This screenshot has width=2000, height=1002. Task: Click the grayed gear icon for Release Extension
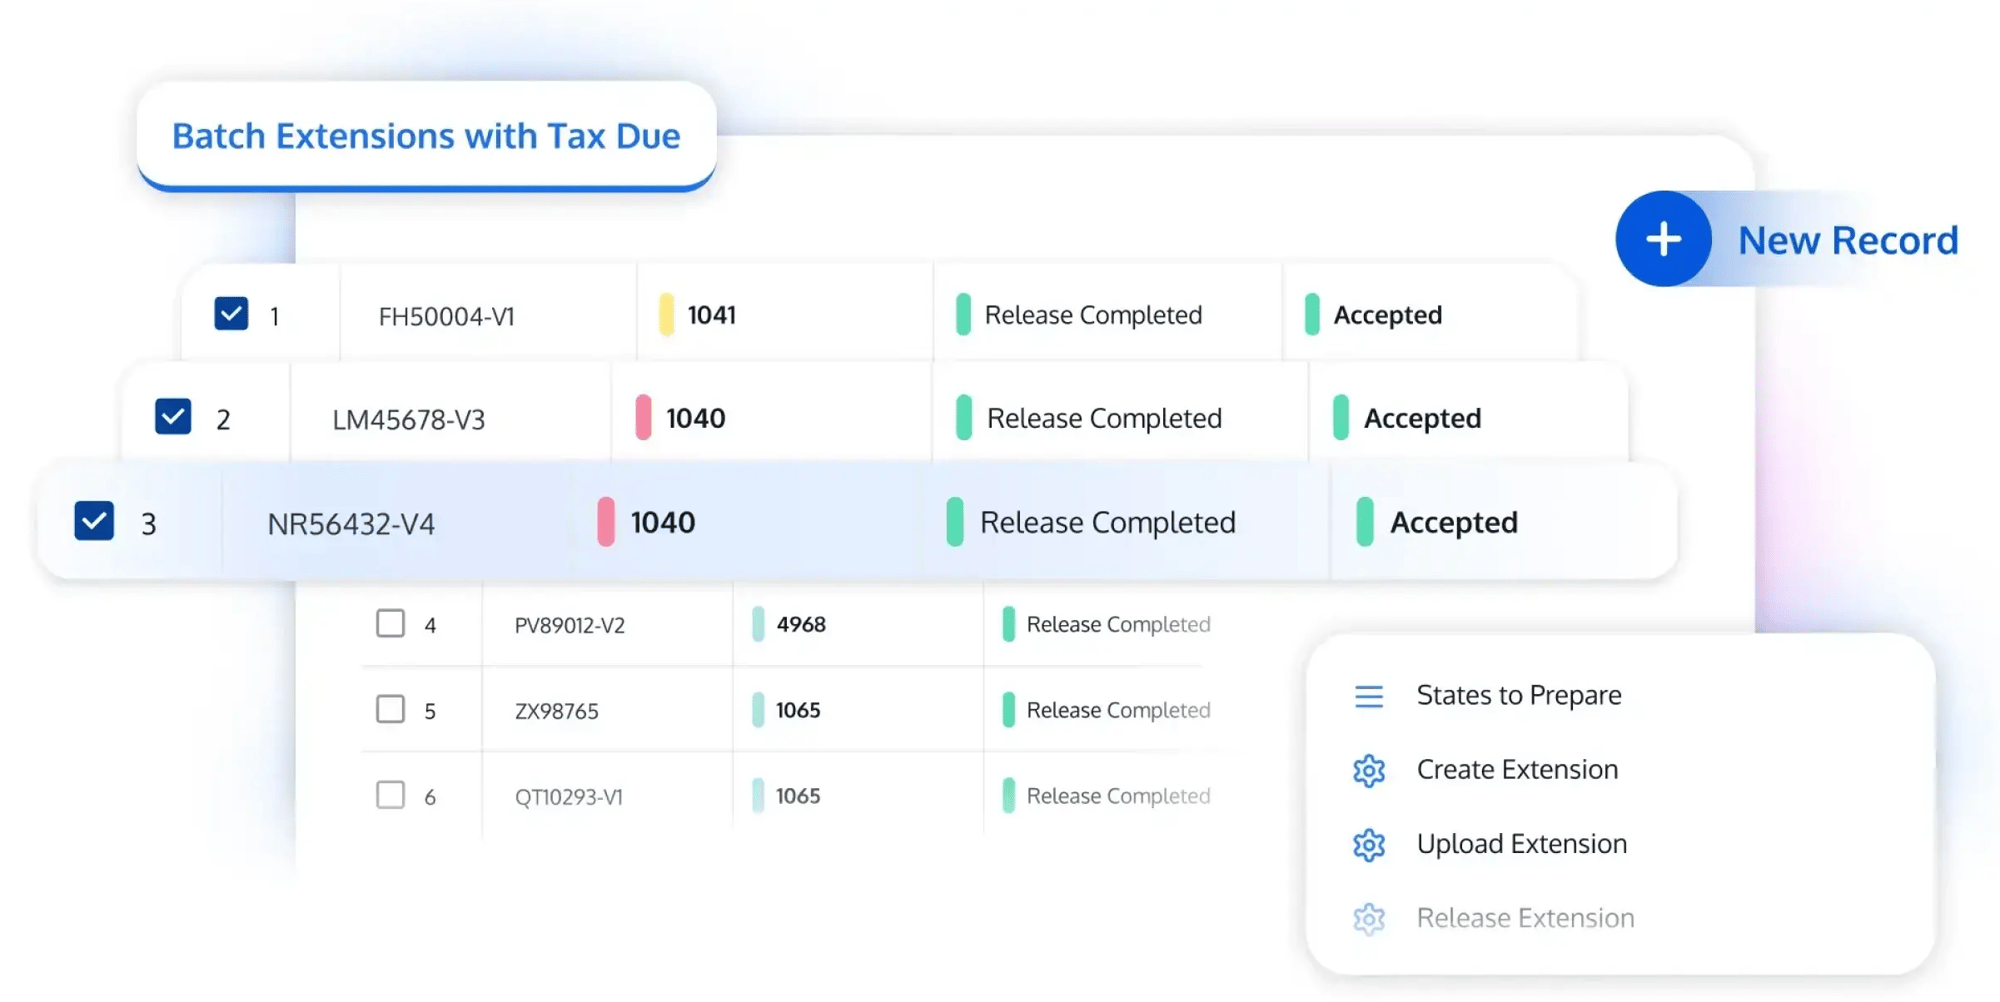click(1367, 918)
